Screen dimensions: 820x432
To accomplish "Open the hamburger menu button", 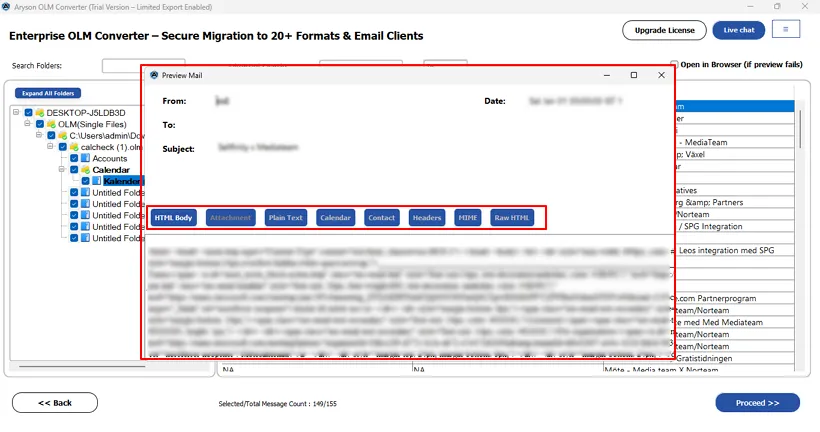I will click(x=786, y=30).
